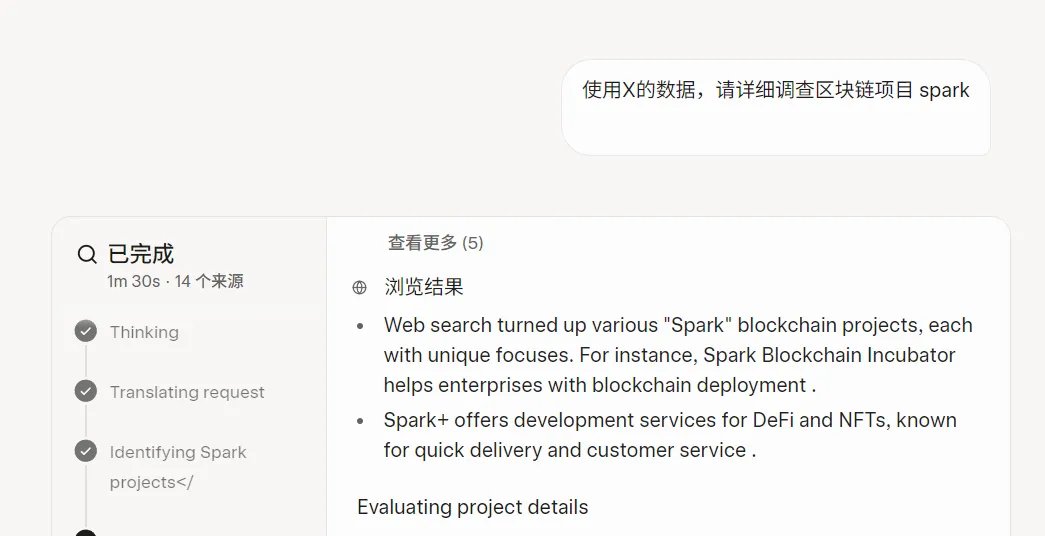Click the checkmark icon beside Translating request

coord(85,391)
